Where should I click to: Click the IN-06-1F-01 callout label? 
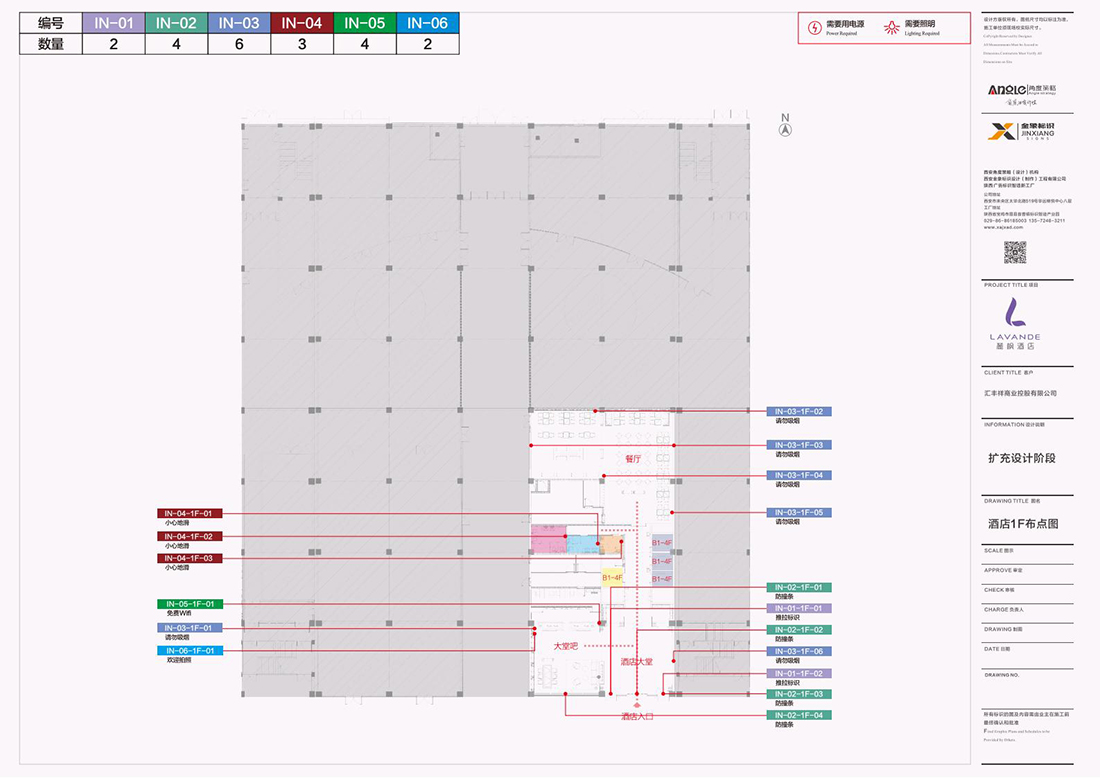[x=190, y=651]
